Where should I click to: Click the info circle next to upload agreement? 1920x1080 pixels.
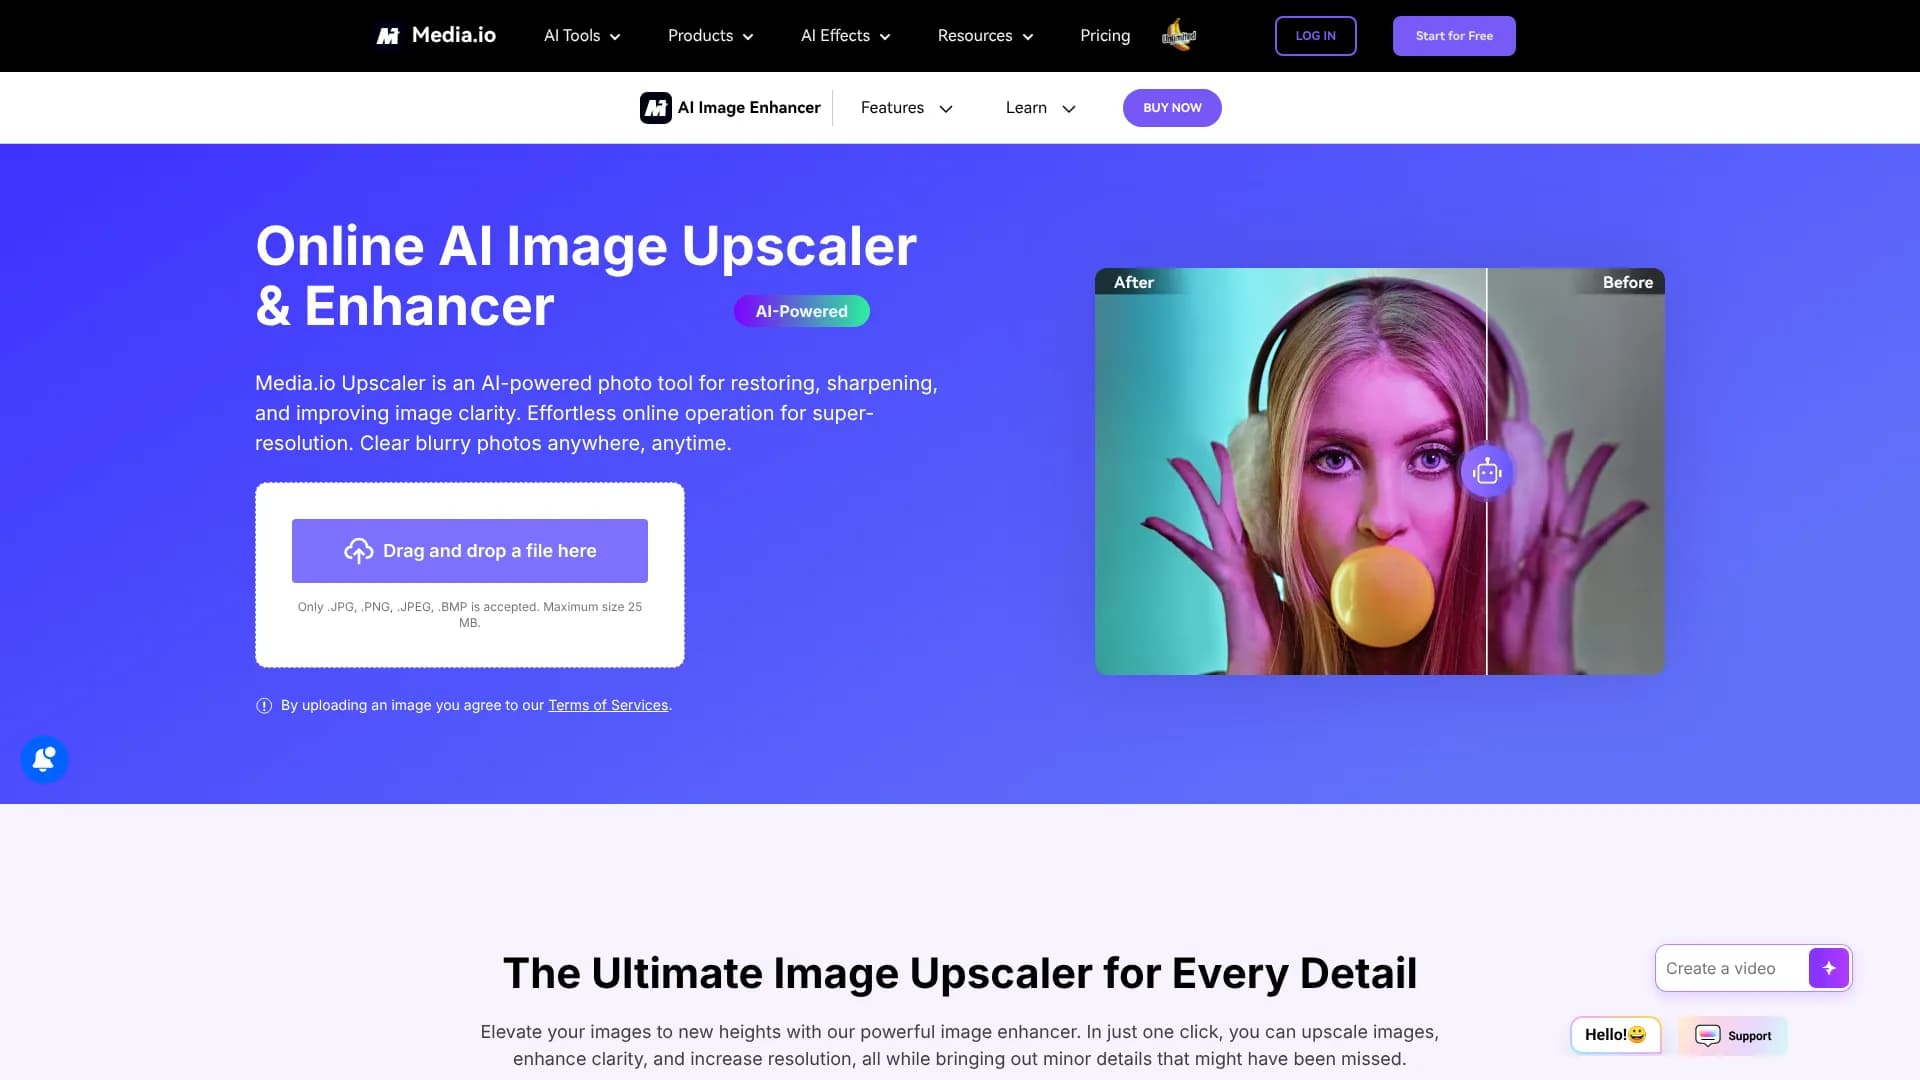(x=263, y=705)
